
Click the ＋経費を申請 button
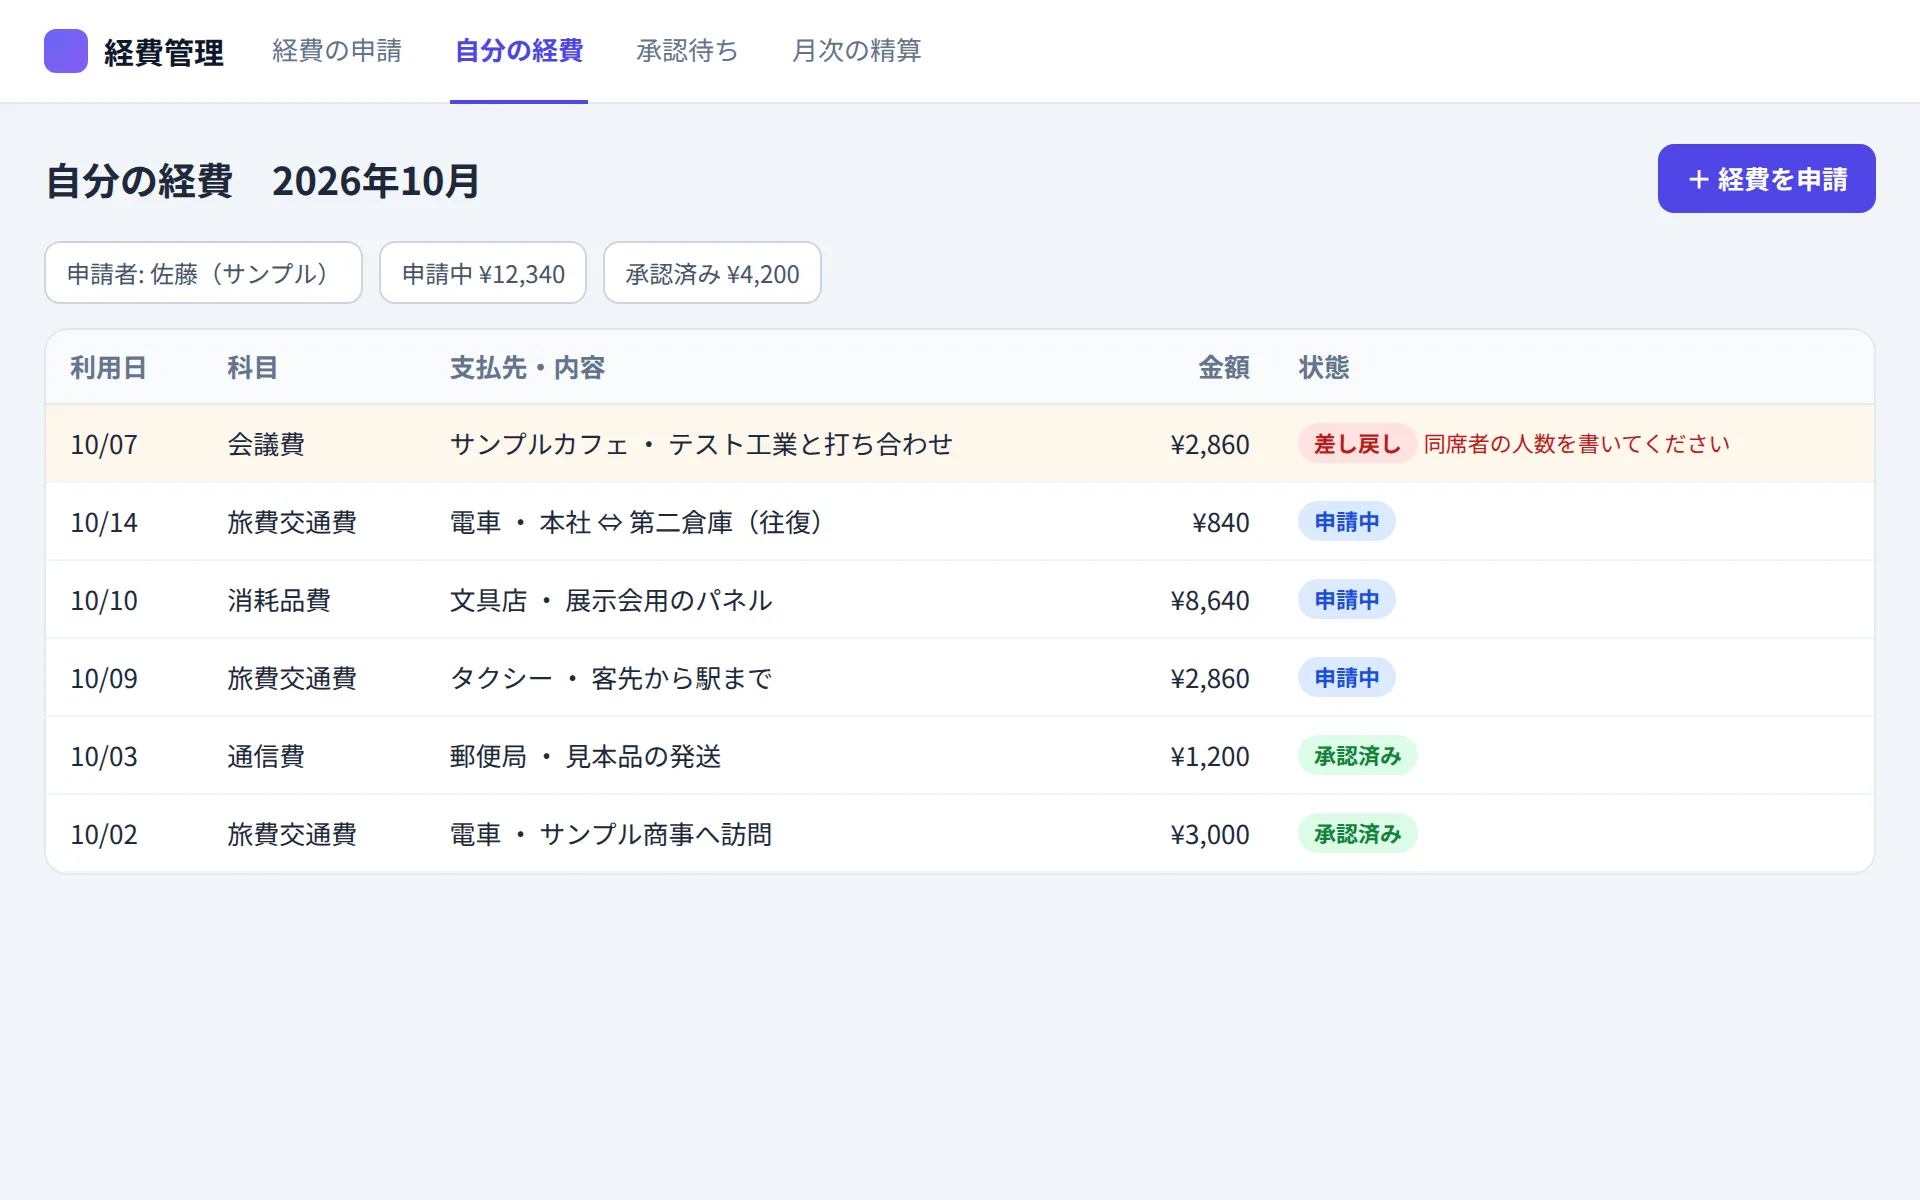point(1766,179)
